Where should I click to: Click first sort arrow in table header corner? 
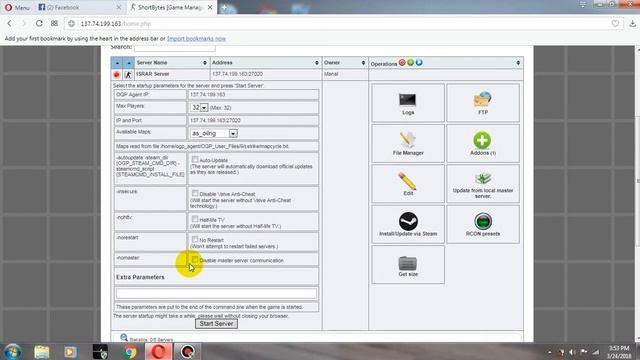coord(117,63)
